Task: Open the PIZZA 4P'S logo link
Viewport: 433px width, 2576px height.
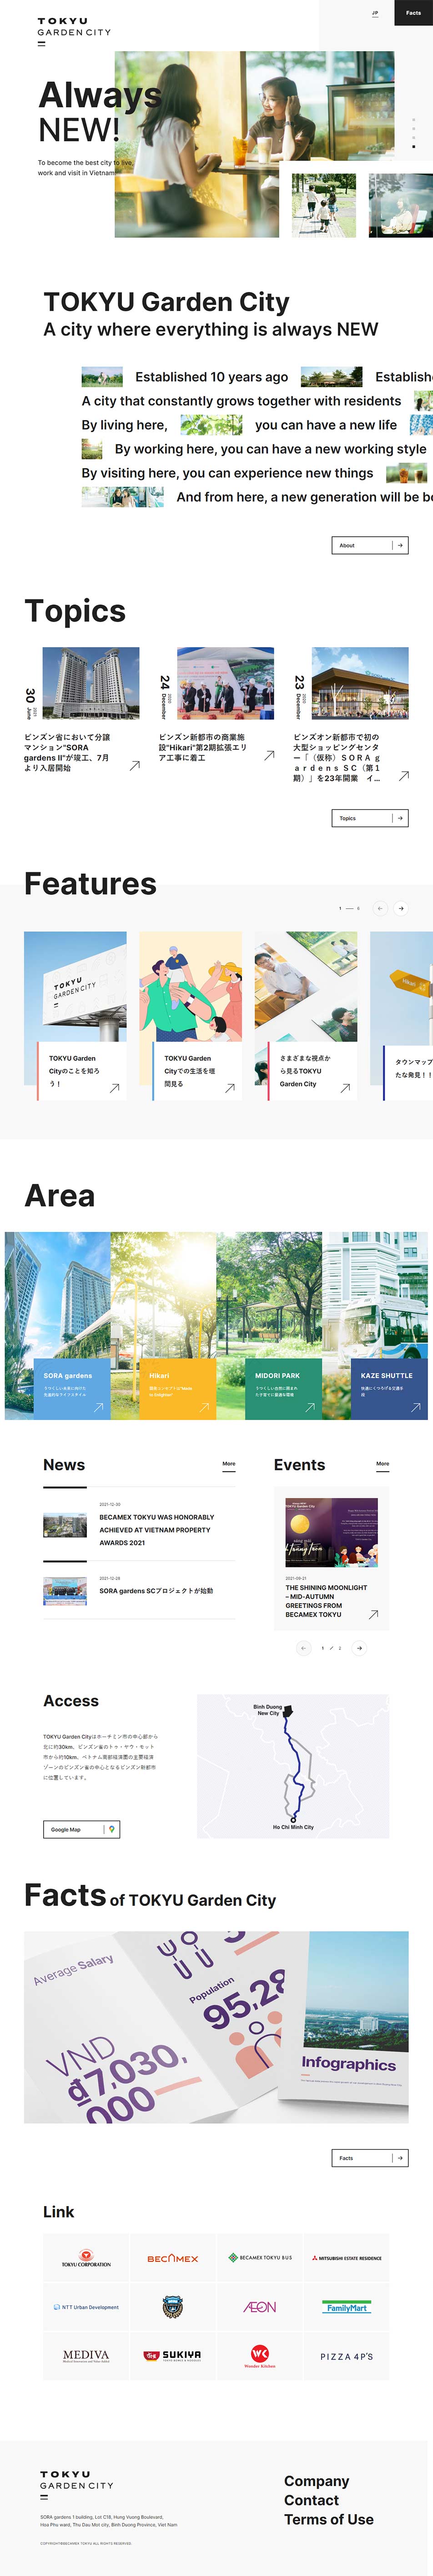Action: coord(346,2356)
